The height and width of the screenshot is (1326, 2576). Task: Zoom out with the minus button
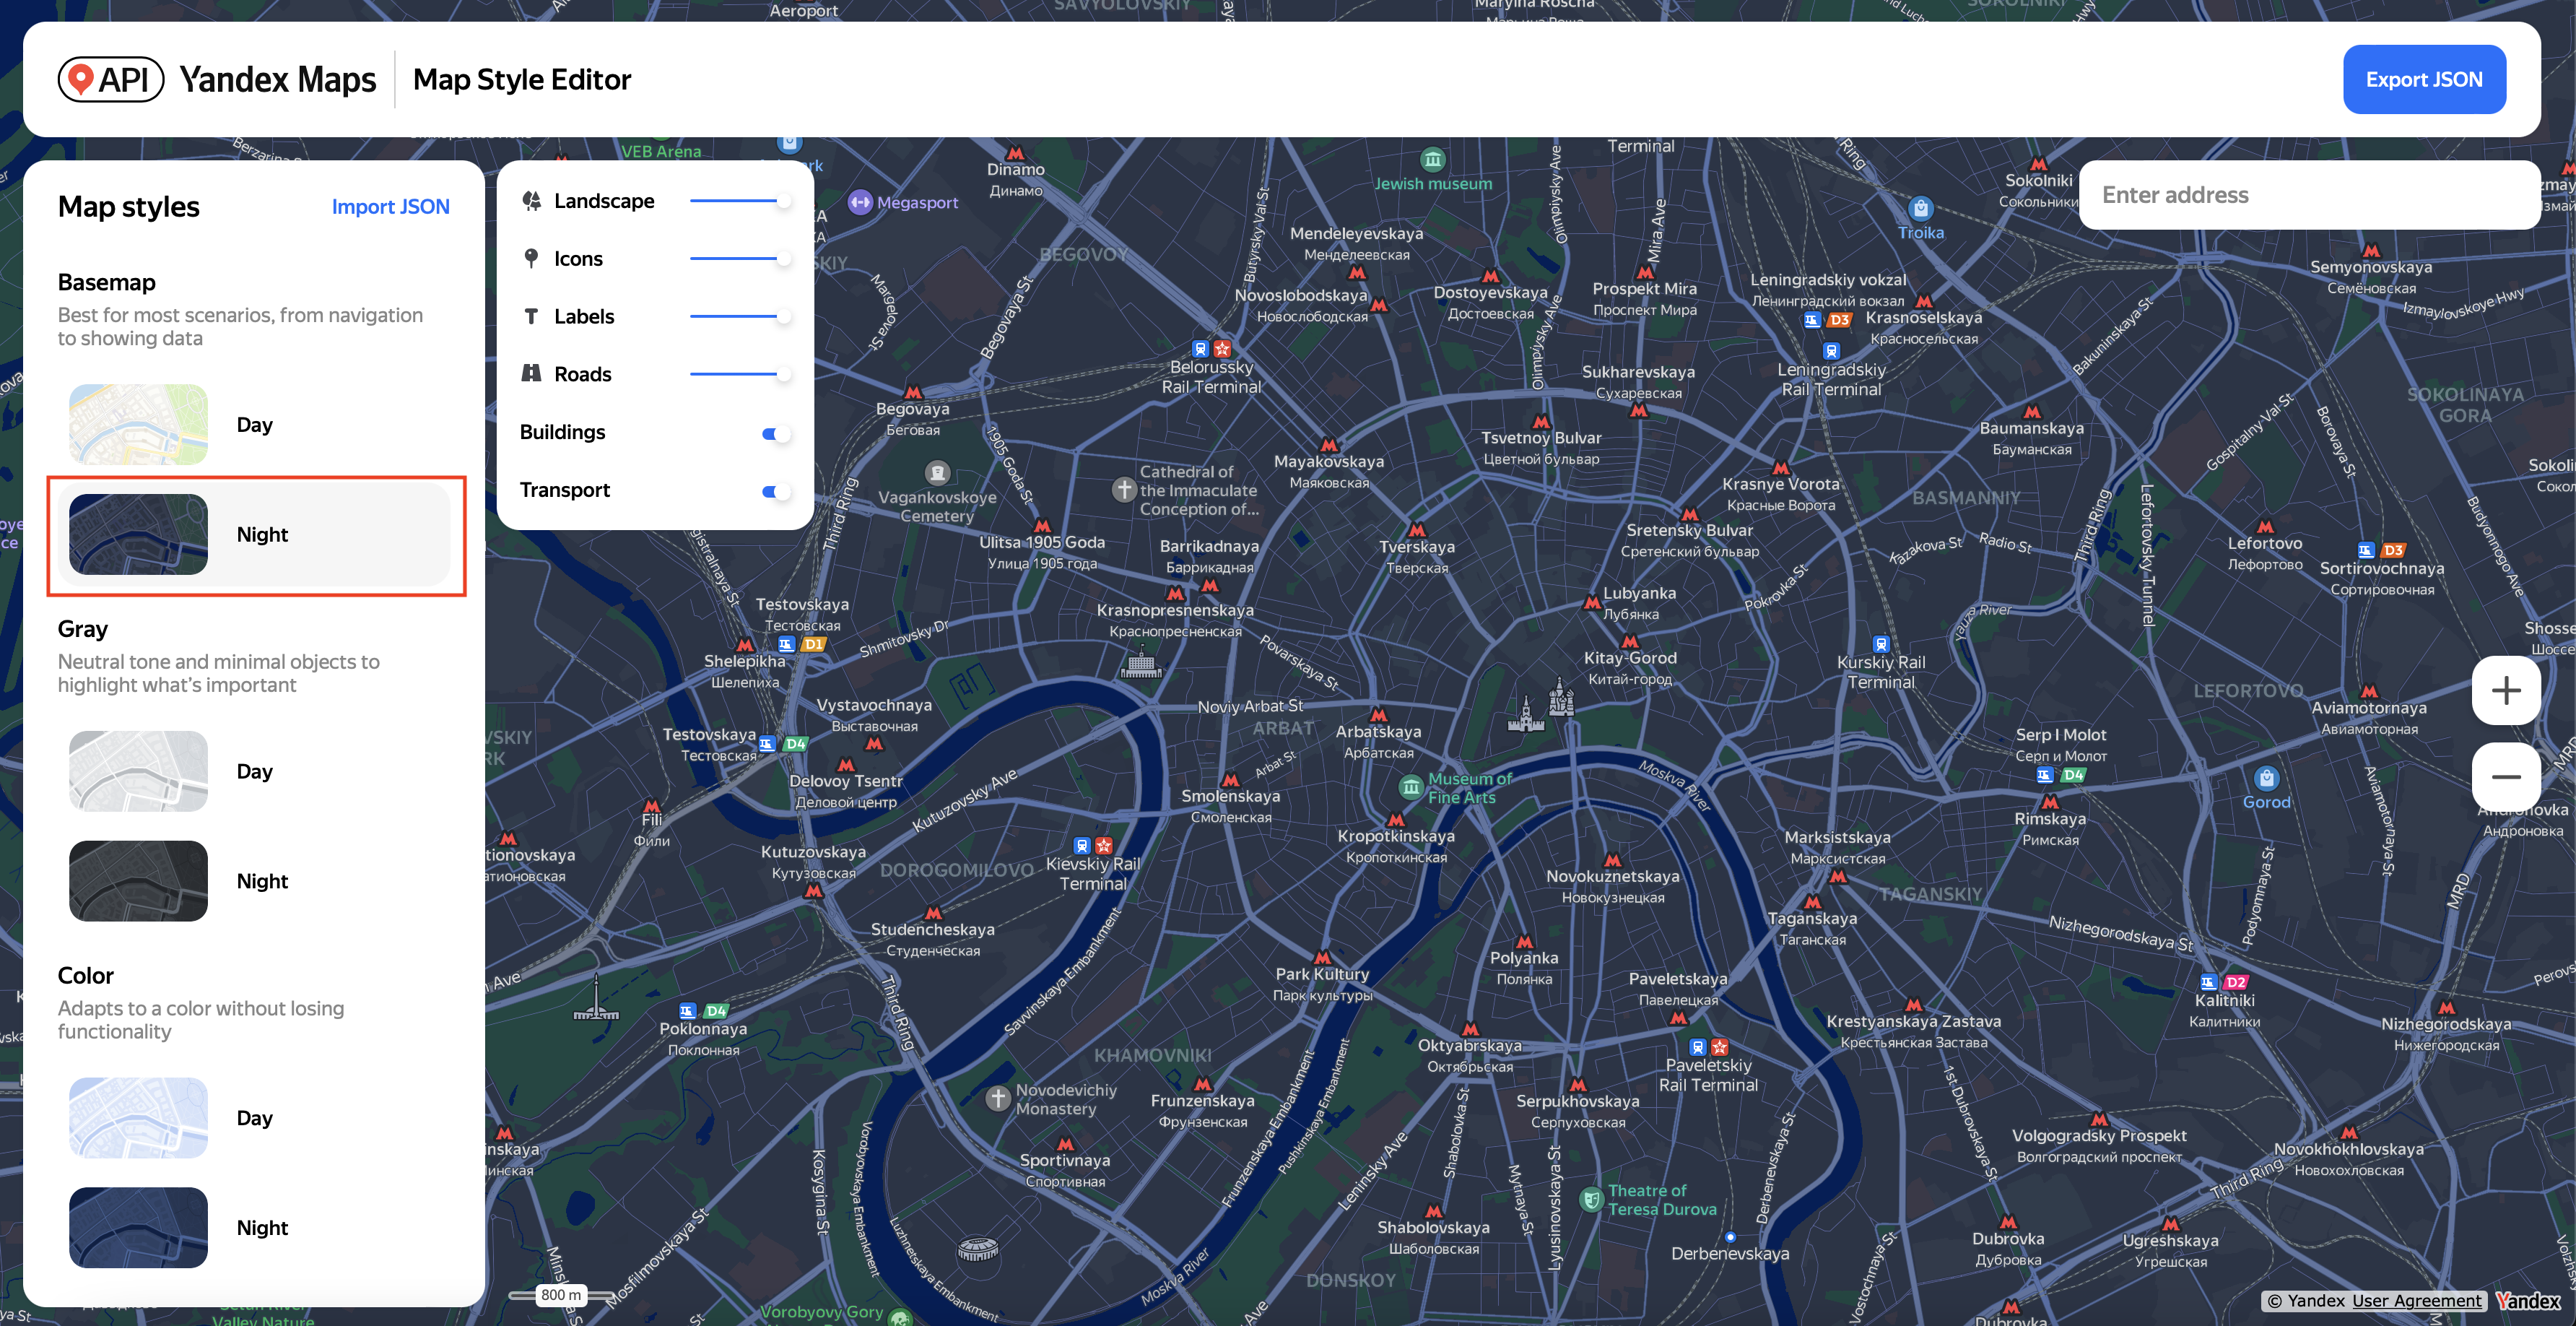(x=2505, y=777)
